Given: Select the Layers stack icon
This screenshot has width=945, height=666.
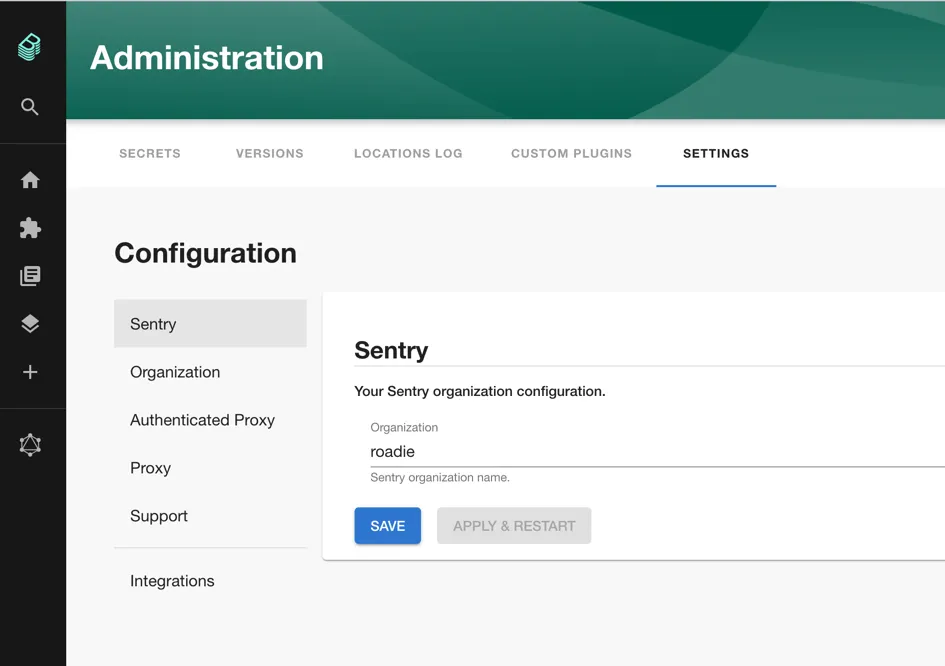Looking at the screenshot, I should pos(29,323).
